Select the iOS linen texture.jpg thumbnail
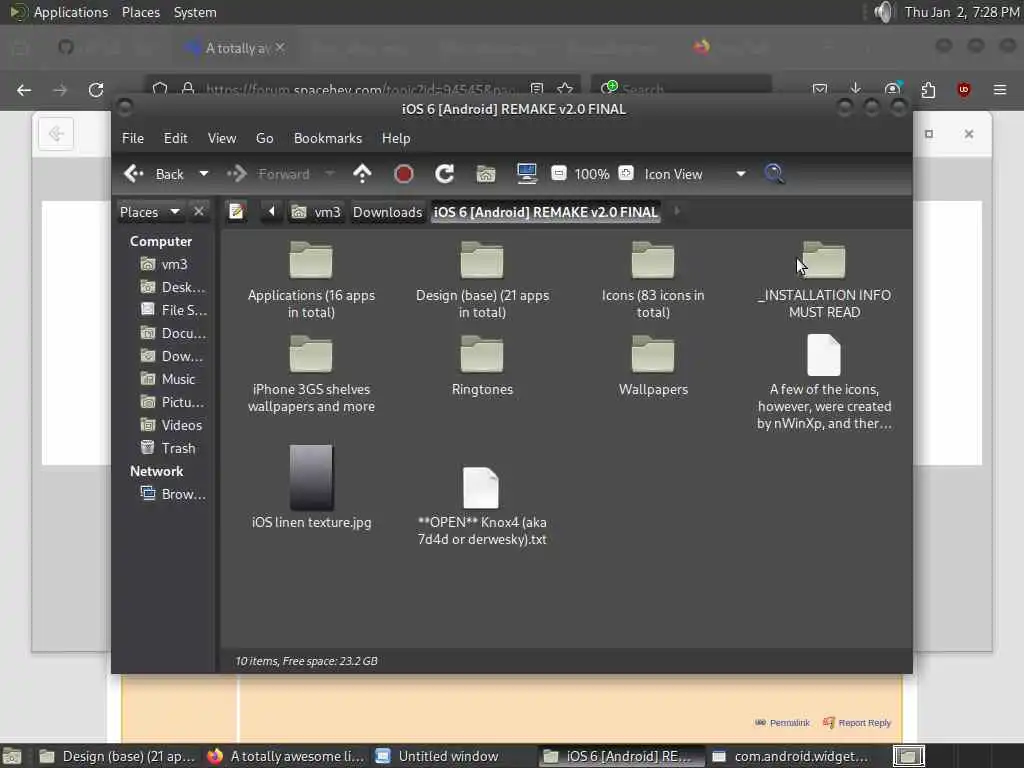1024x768 pixels. [x=311, y=477]
